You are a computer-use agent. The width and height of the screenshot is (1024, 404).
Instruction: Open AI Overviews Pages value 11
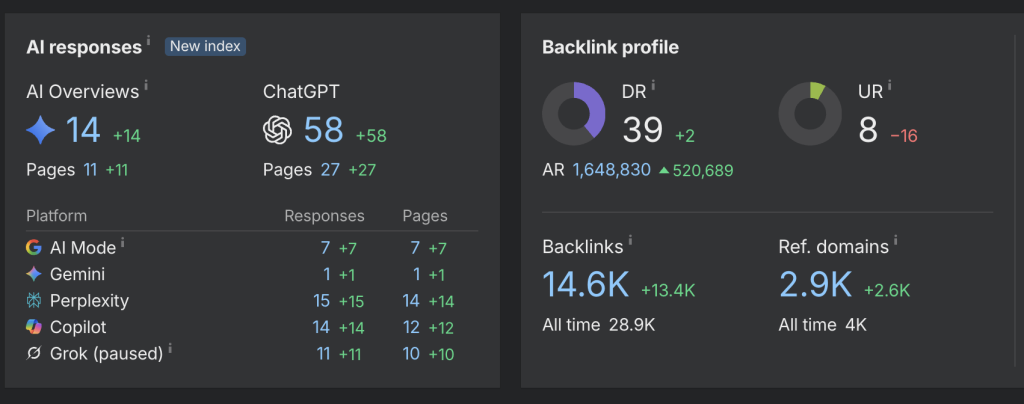90,170
